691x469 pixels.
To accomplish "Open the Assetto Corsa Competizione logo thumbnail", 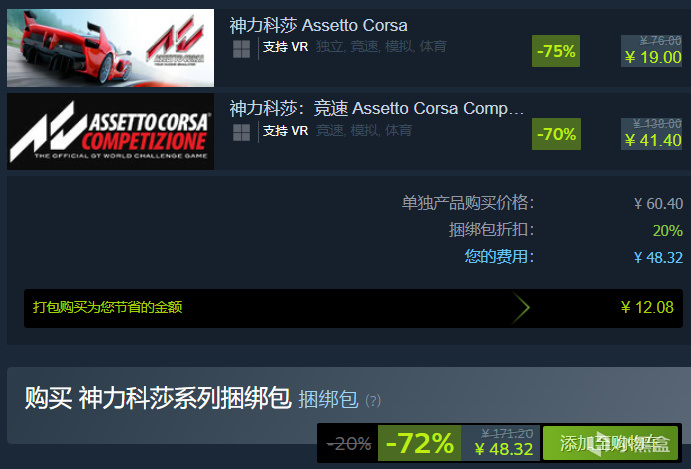I will (x=110, y=131).
